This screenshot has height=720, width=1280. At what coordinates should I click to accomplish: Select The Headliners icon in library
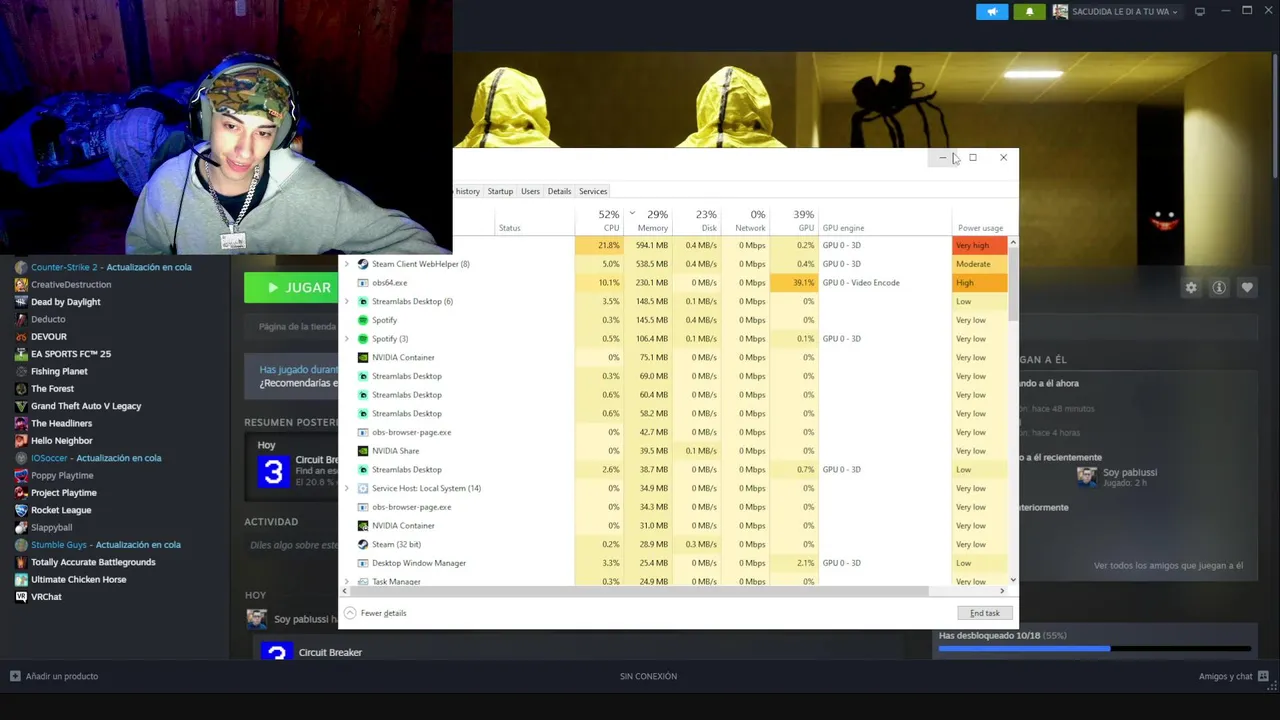coord(21,423)
